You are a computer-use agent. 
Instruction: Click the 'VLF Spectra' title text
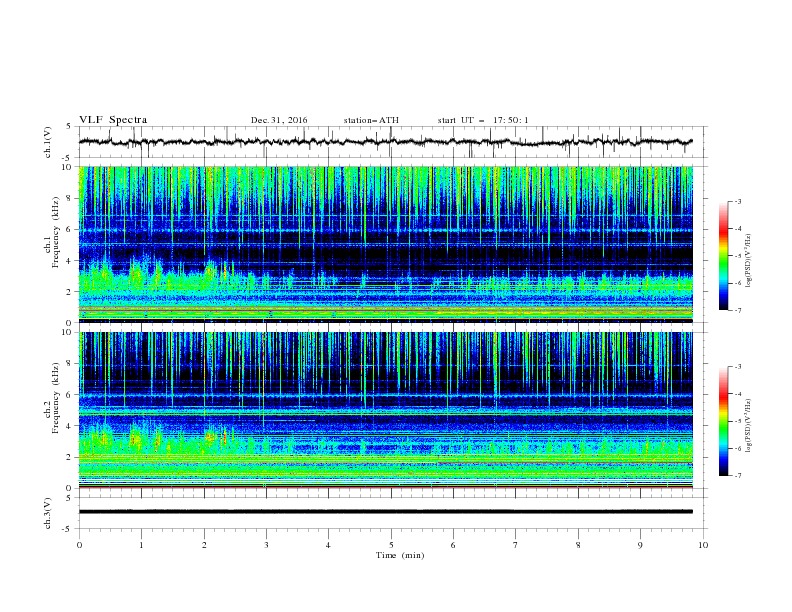click(113, 120)
